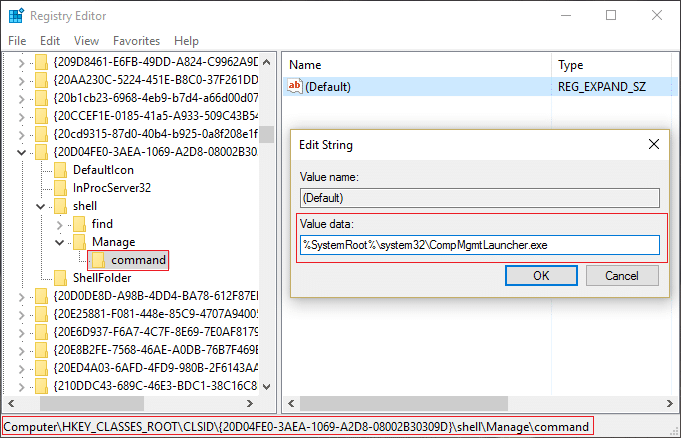Click the tree pane vertical scrollbar thumb
This screenshot has width=681, height=438.
click(x=267, y=134)
